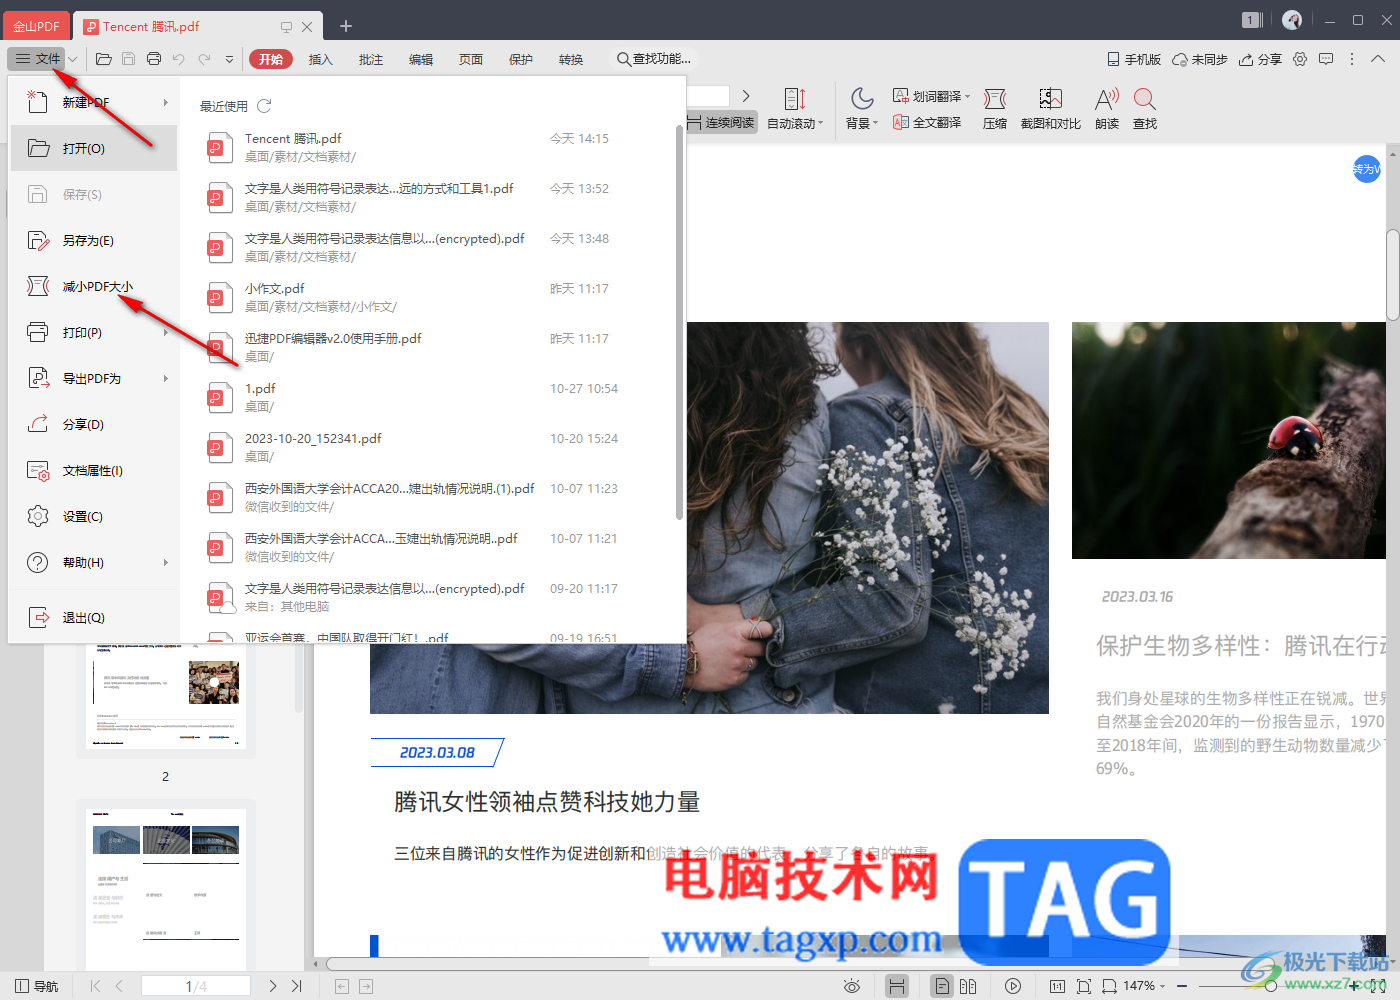
Task: Click the eye protection icon in status bar
Action: 852,986
